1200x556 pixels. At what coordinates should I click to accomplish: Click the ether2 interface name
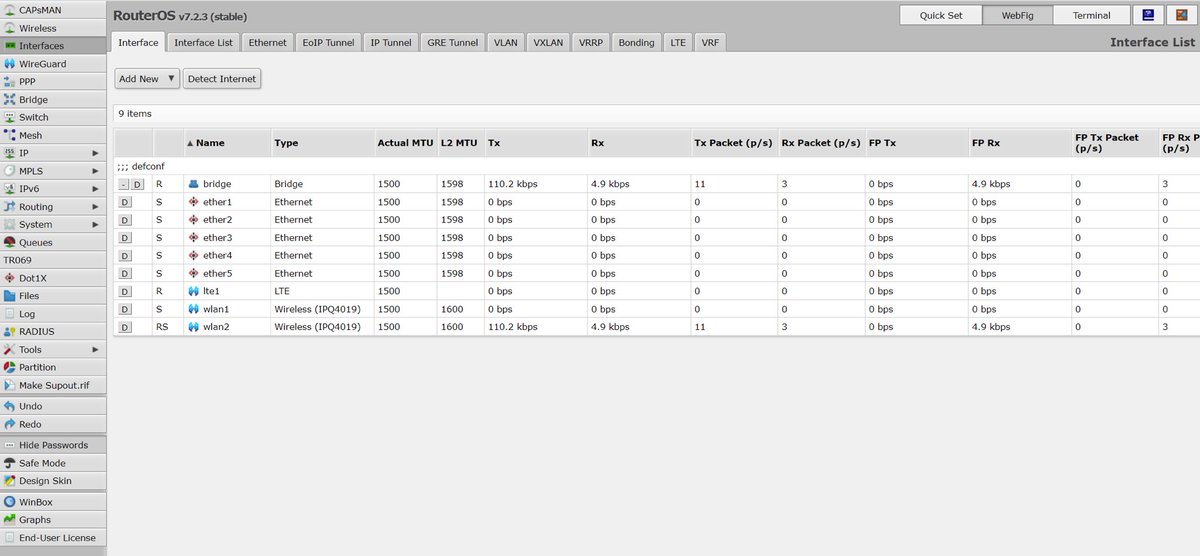click(x=217, y=220)
